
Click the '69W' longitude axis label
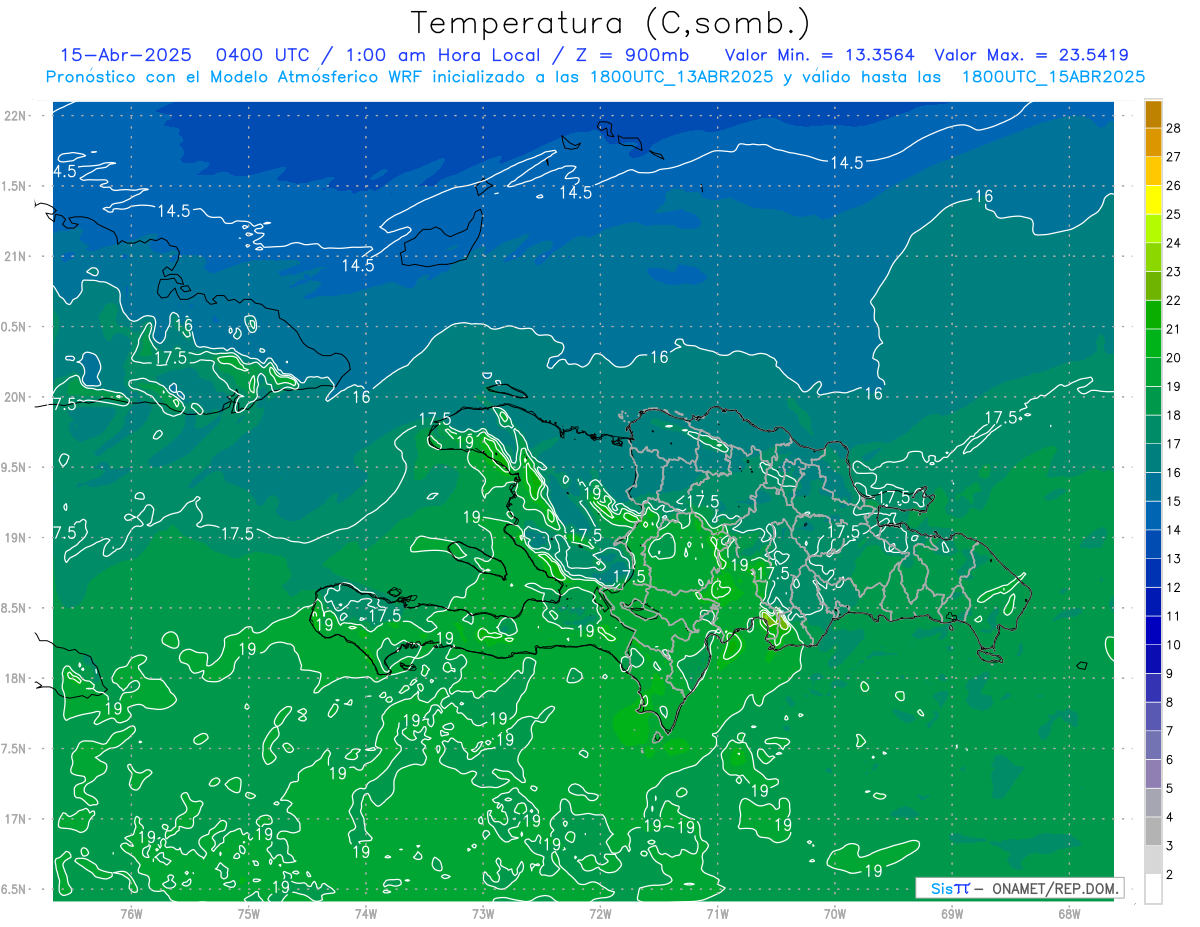click(952, 914)
